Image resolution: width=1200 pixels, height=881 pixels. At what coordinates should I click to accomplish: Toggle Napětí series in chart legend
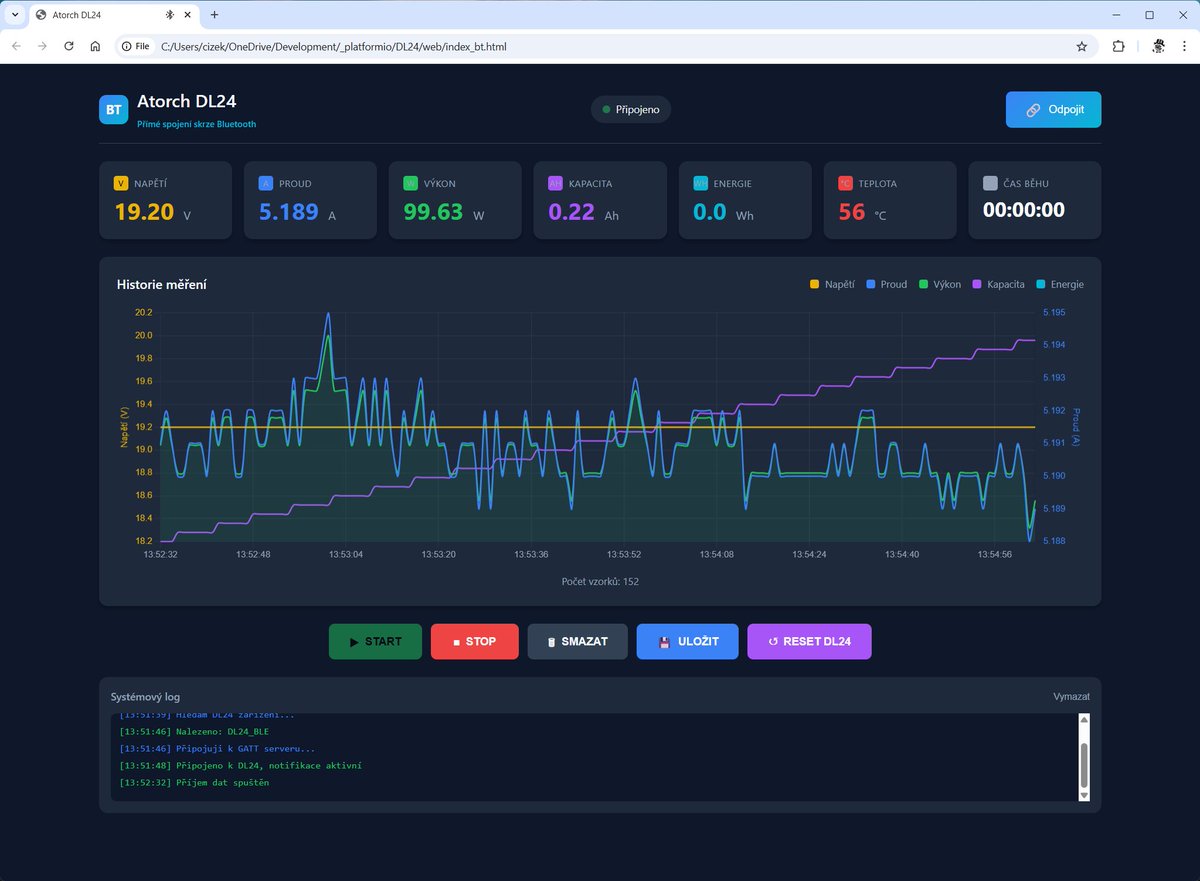[x=831, y=284]
